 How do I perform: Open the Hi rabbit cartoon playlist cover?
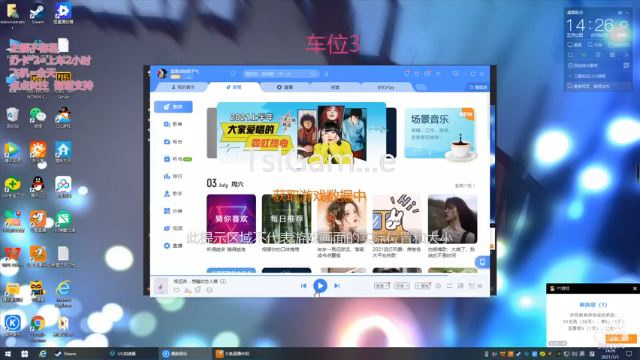click(x=397, y=219)
